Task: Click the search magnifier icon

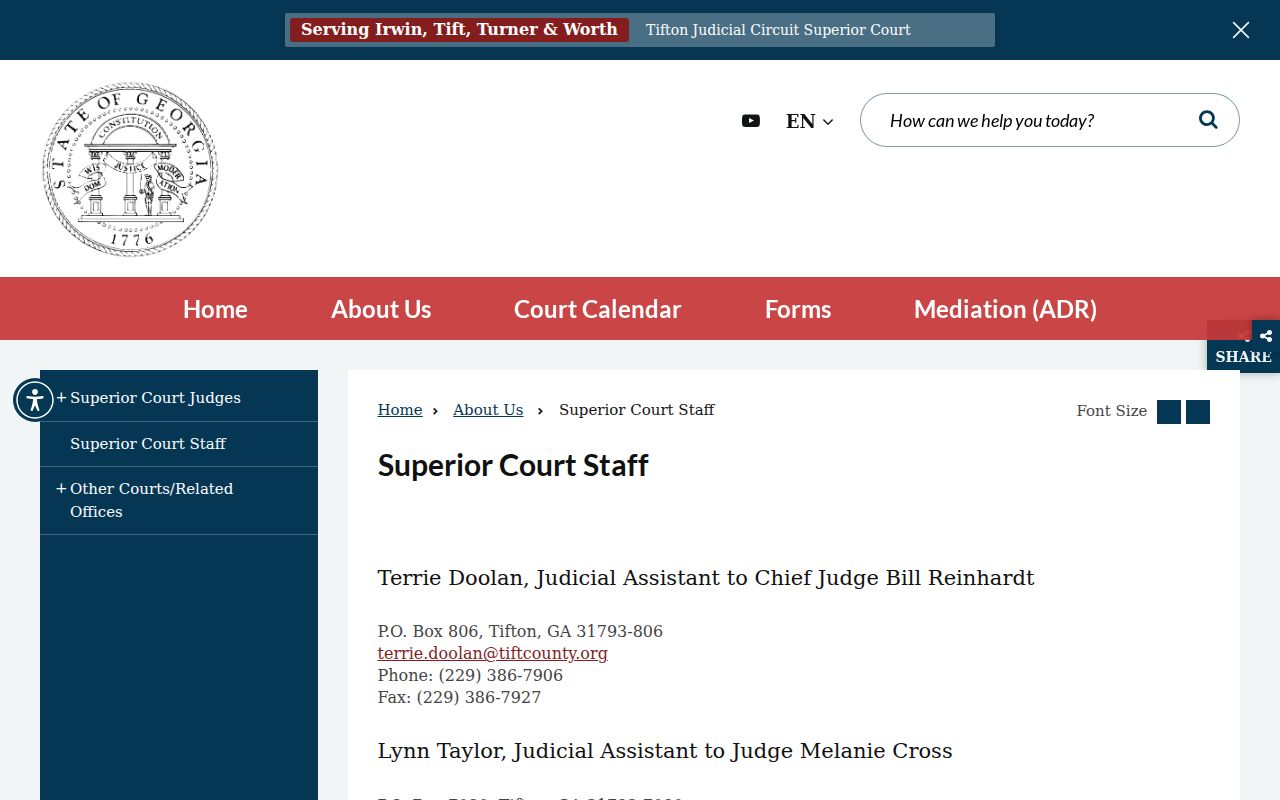Action: (x=1208, y=120)
